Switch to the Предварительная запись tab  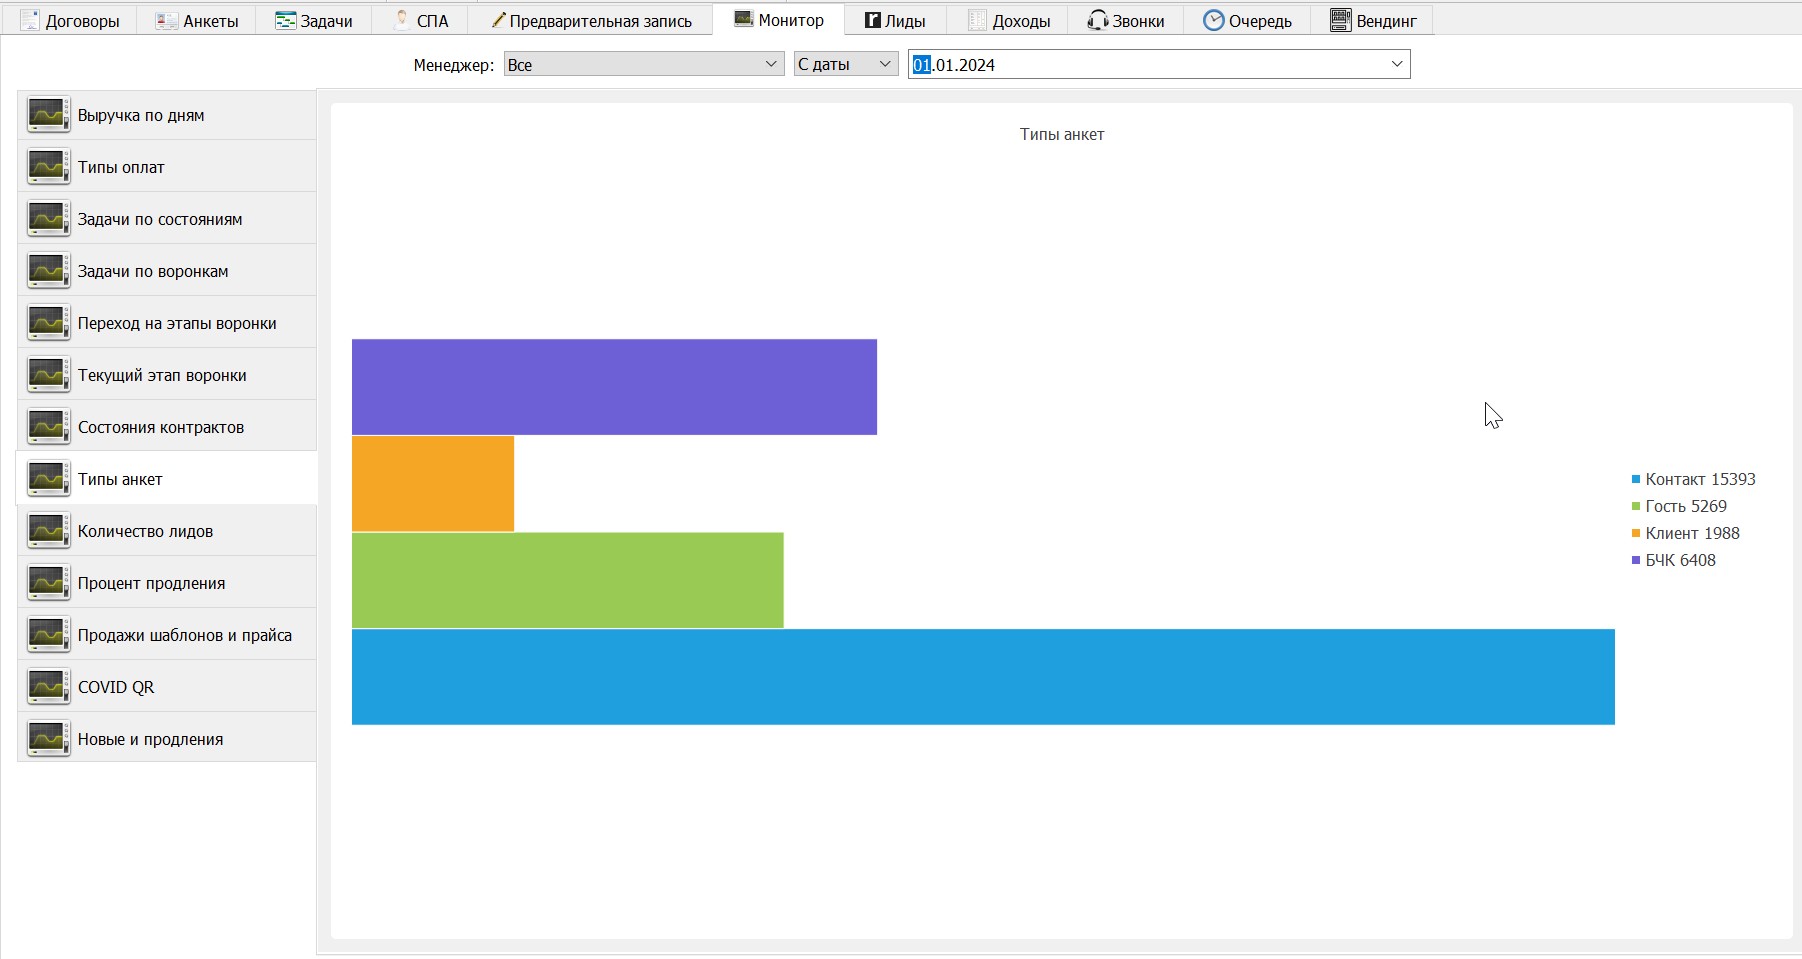(x=591, y=21)
